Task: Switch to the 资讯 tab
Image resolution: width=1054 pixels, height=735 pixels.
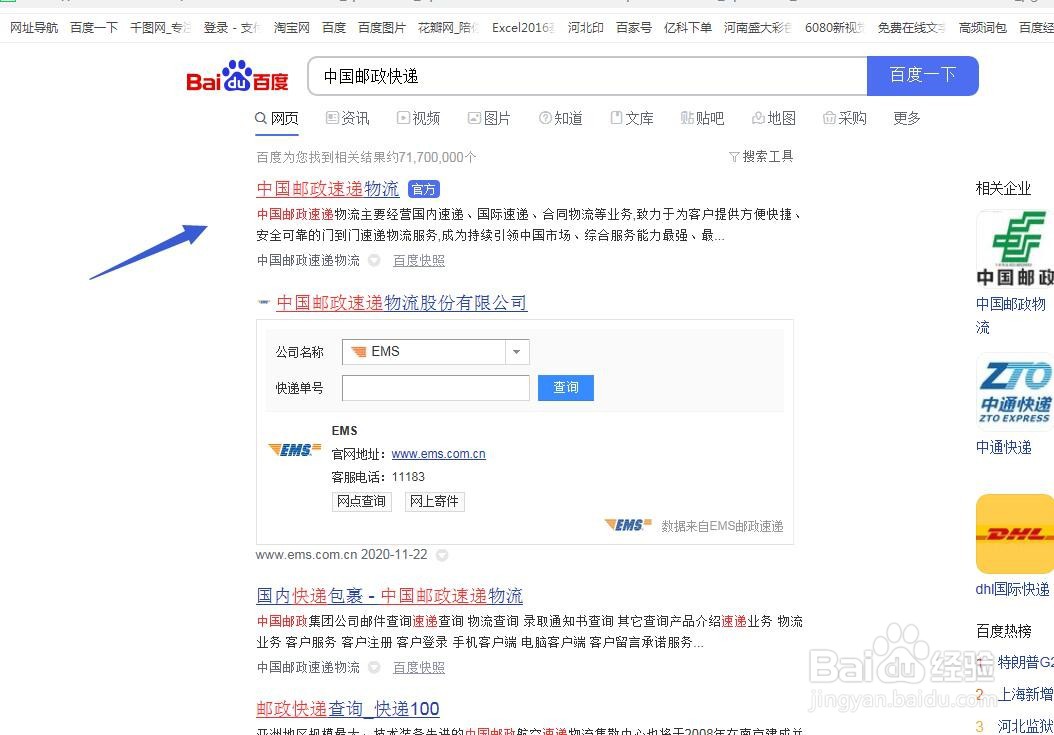Action: [x=348, y=118]
